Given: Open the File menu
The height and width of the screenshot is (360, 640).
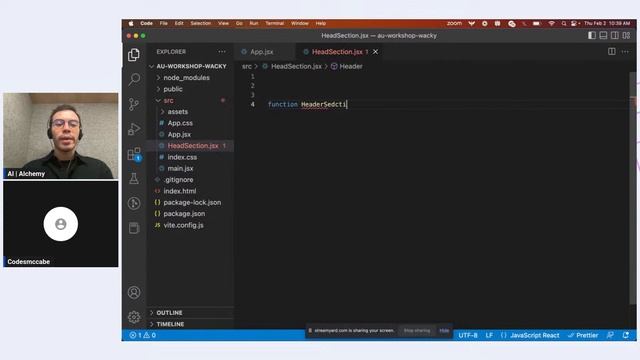Looking at the screenshot, I should (164, 23).
